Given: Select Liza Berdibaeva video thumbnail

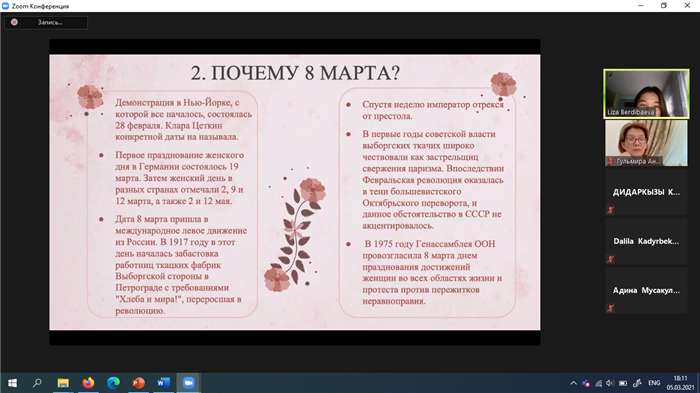Looking at the screenshot, I should click(646, 94).
